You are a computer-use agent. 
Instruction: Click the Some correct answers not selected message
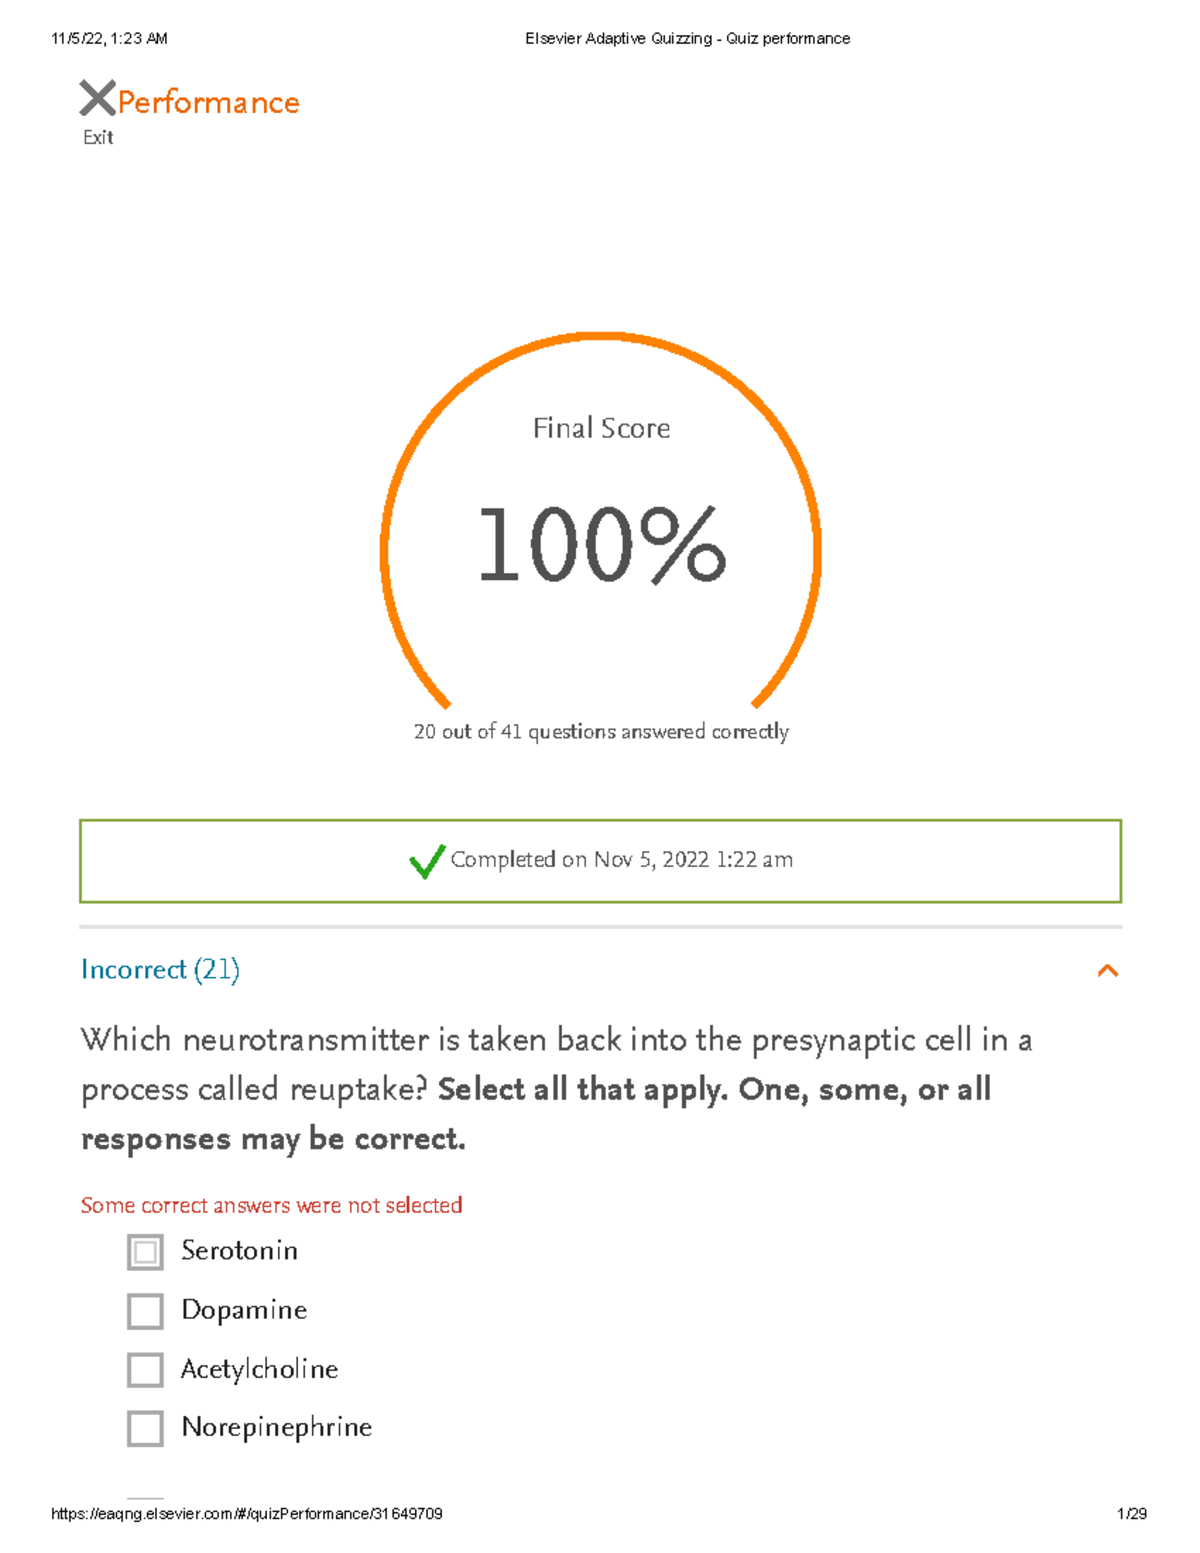pos(271,1206)
